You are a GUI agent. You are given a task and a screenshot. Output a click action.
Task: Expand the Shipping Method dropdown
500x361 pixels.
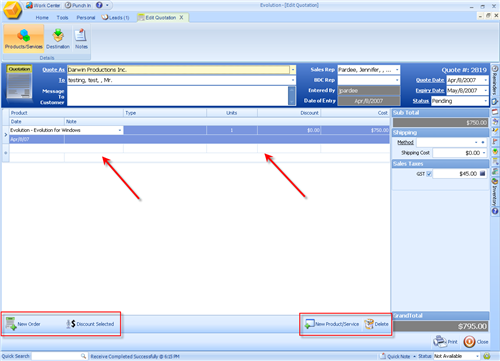476,142
